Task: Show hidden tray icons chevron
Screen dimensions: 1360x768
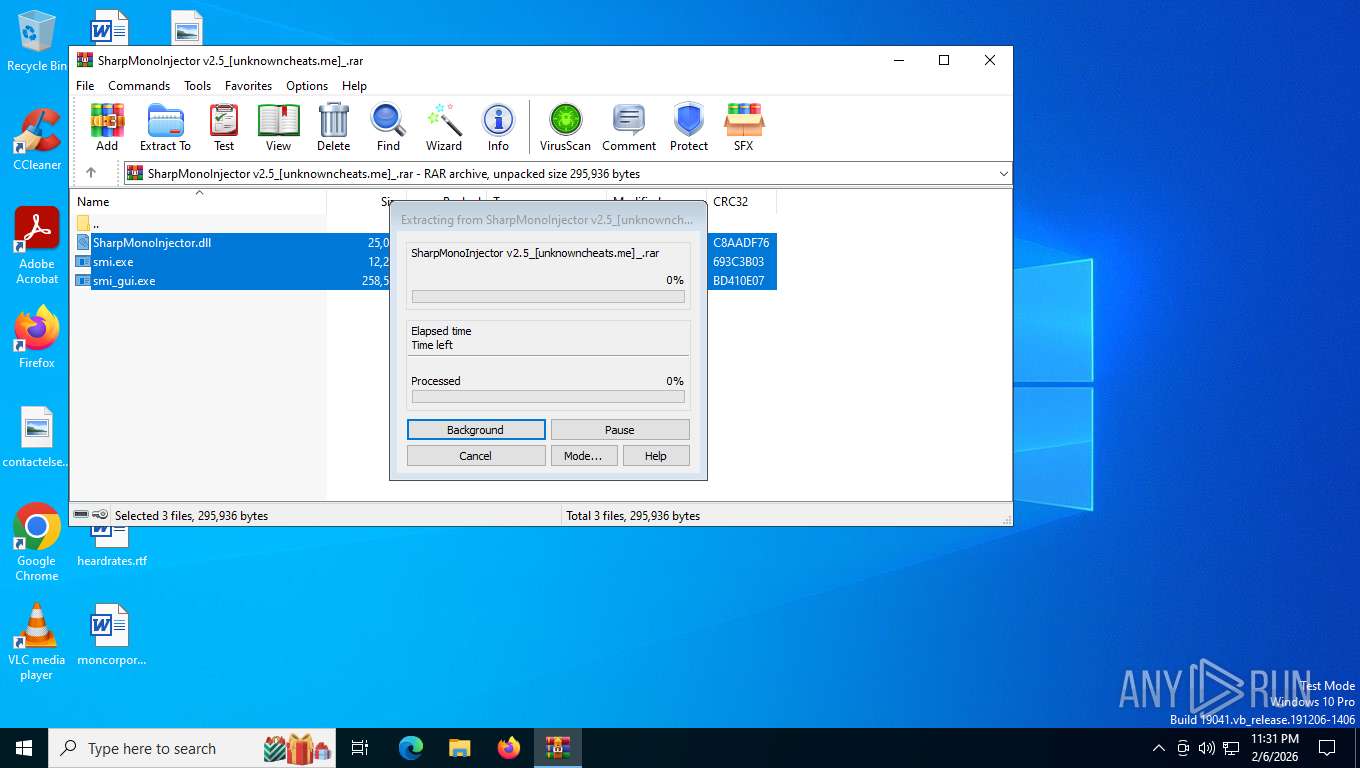Action: click(1159, 748)
